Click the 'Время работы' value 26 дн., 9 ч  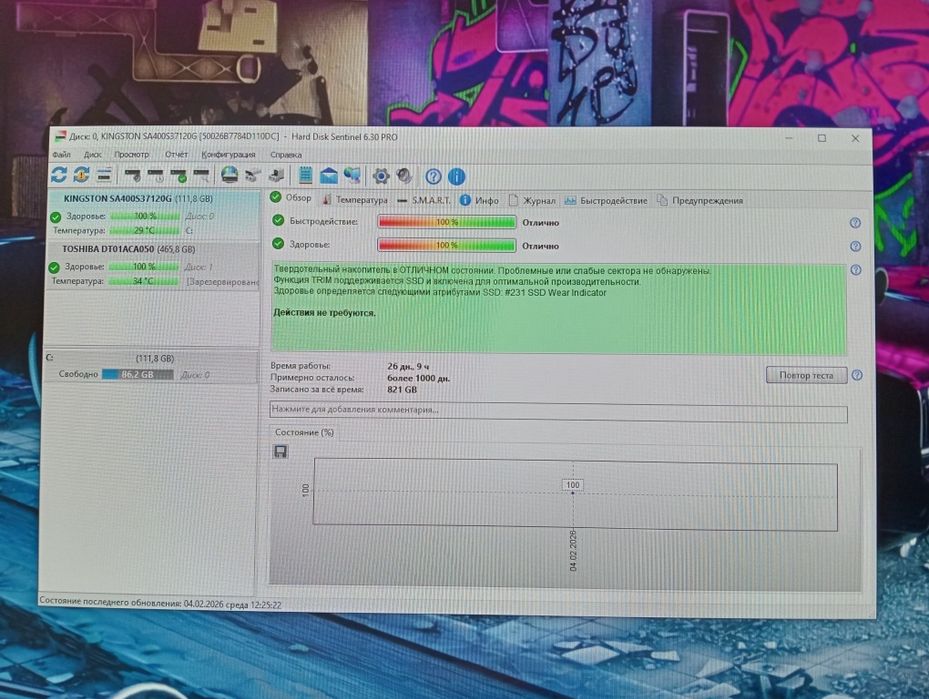[408, 367]
